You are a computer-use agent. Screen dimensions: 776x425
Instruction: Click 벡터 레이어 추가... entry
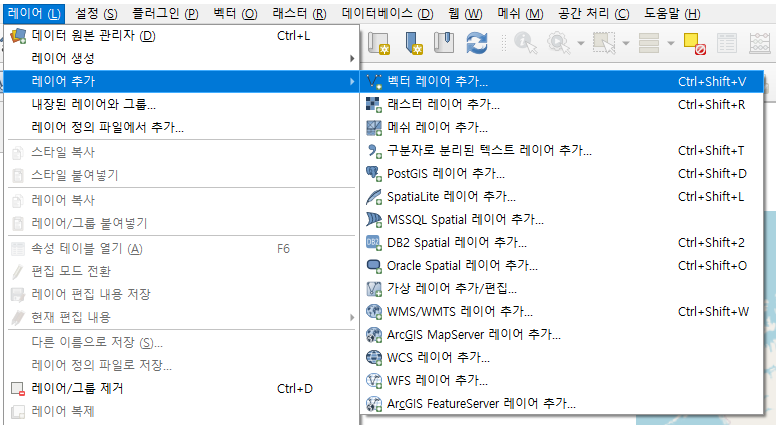(x=562, y=81)
